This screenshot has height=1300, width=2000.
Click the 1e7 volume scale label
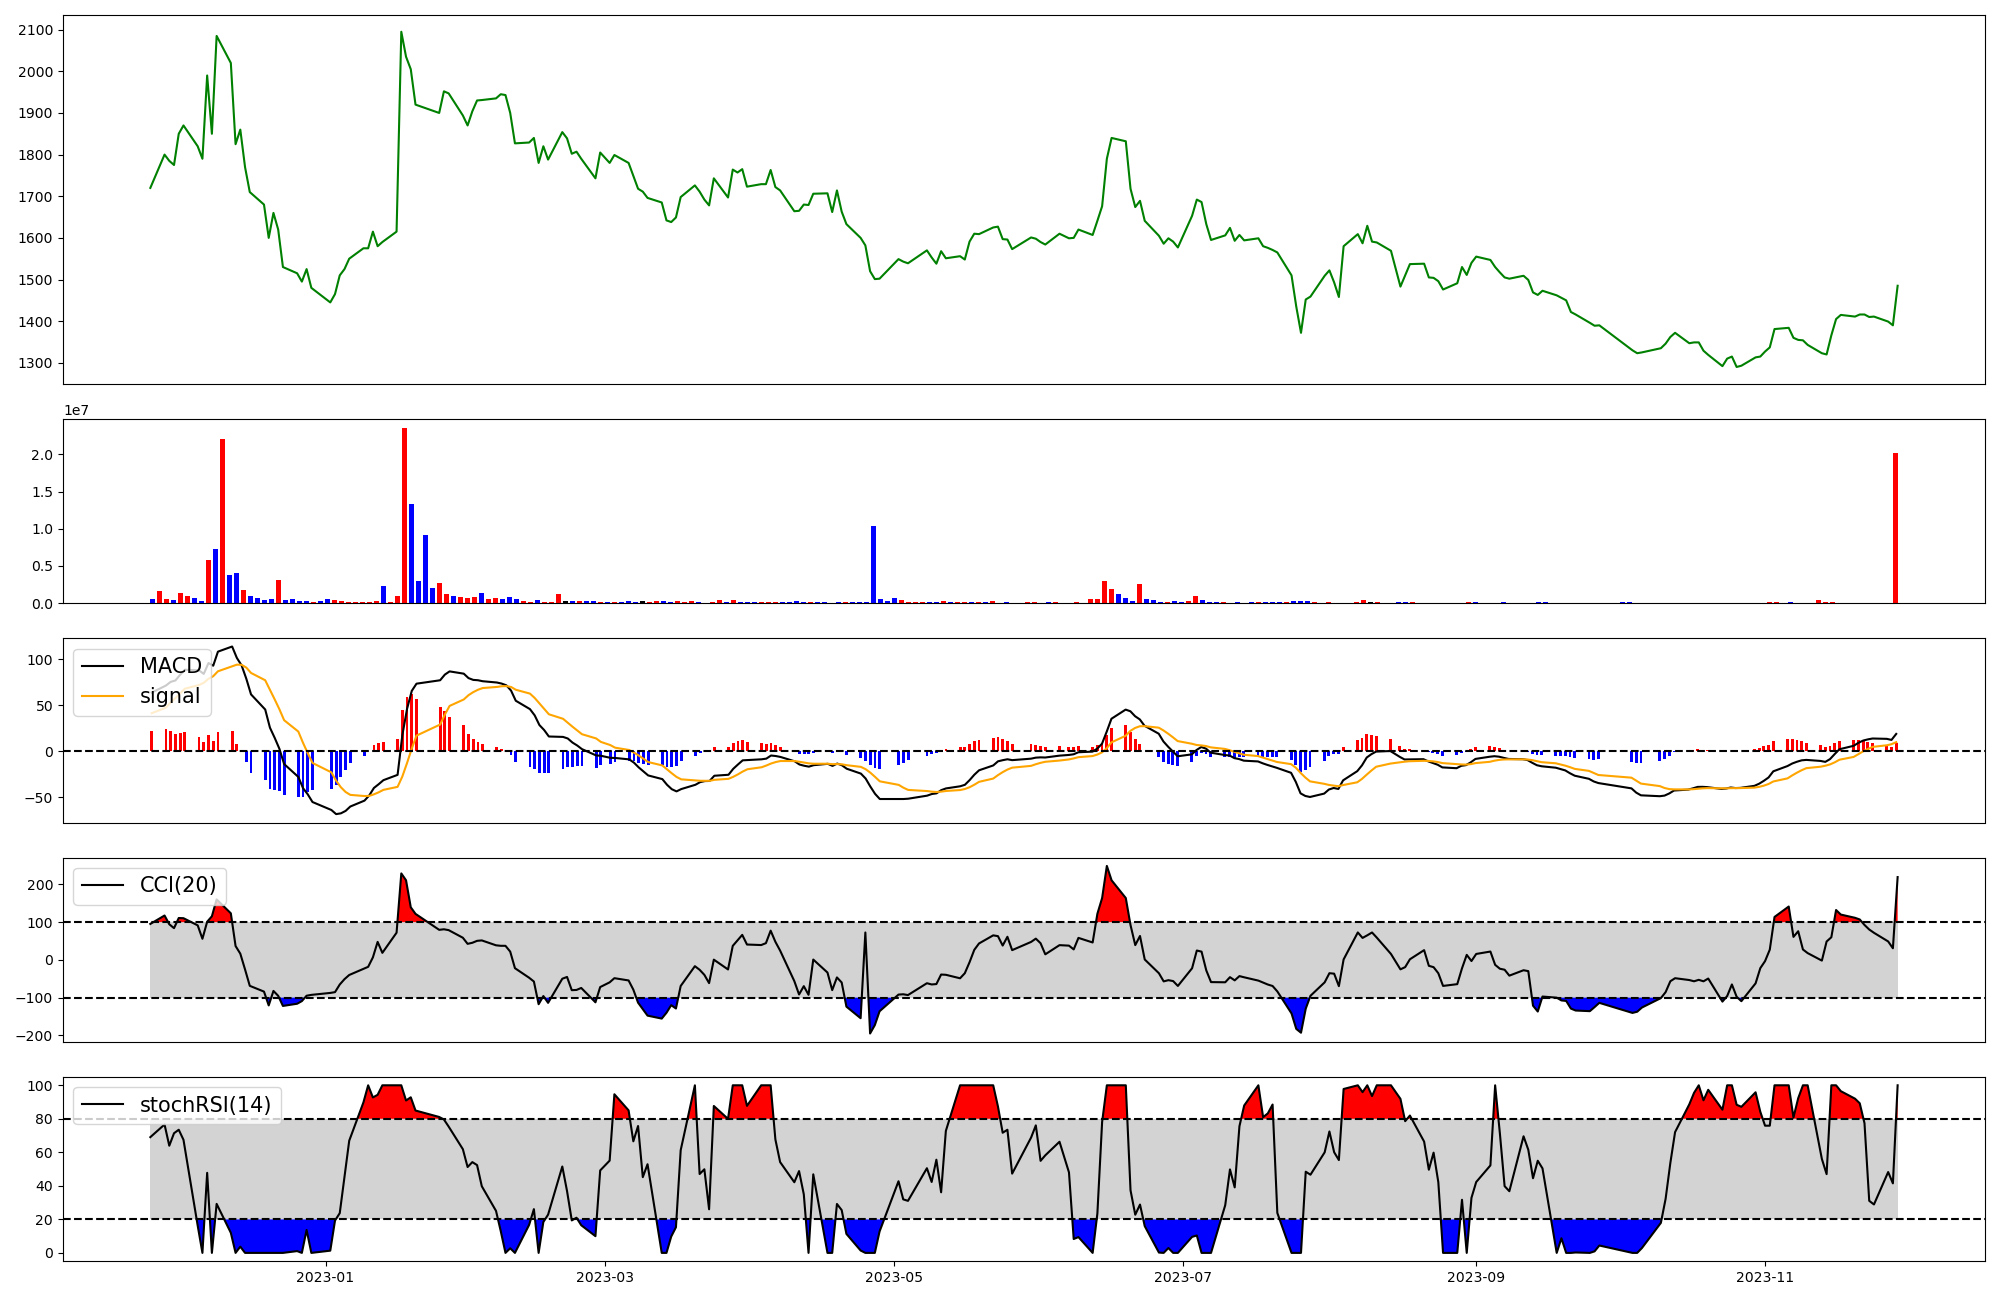click(76, 410)
